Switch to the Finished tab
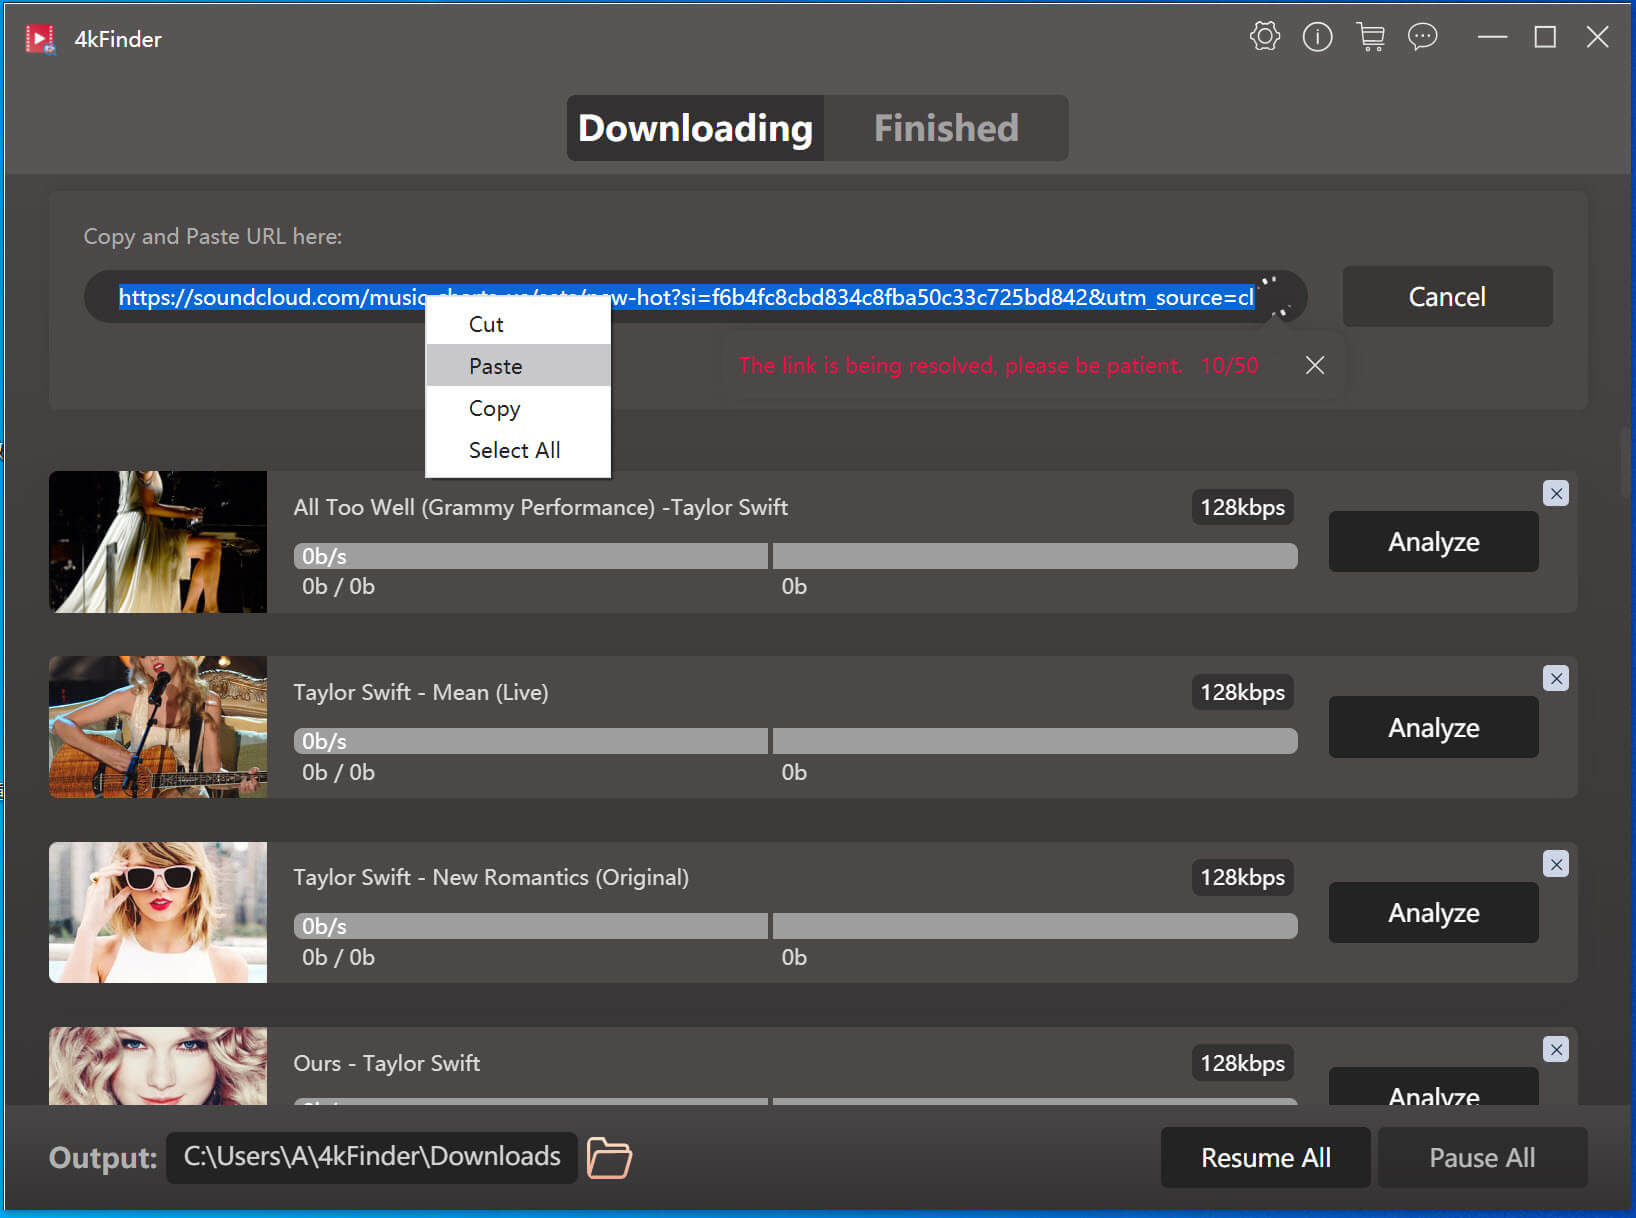 (945, 128)
